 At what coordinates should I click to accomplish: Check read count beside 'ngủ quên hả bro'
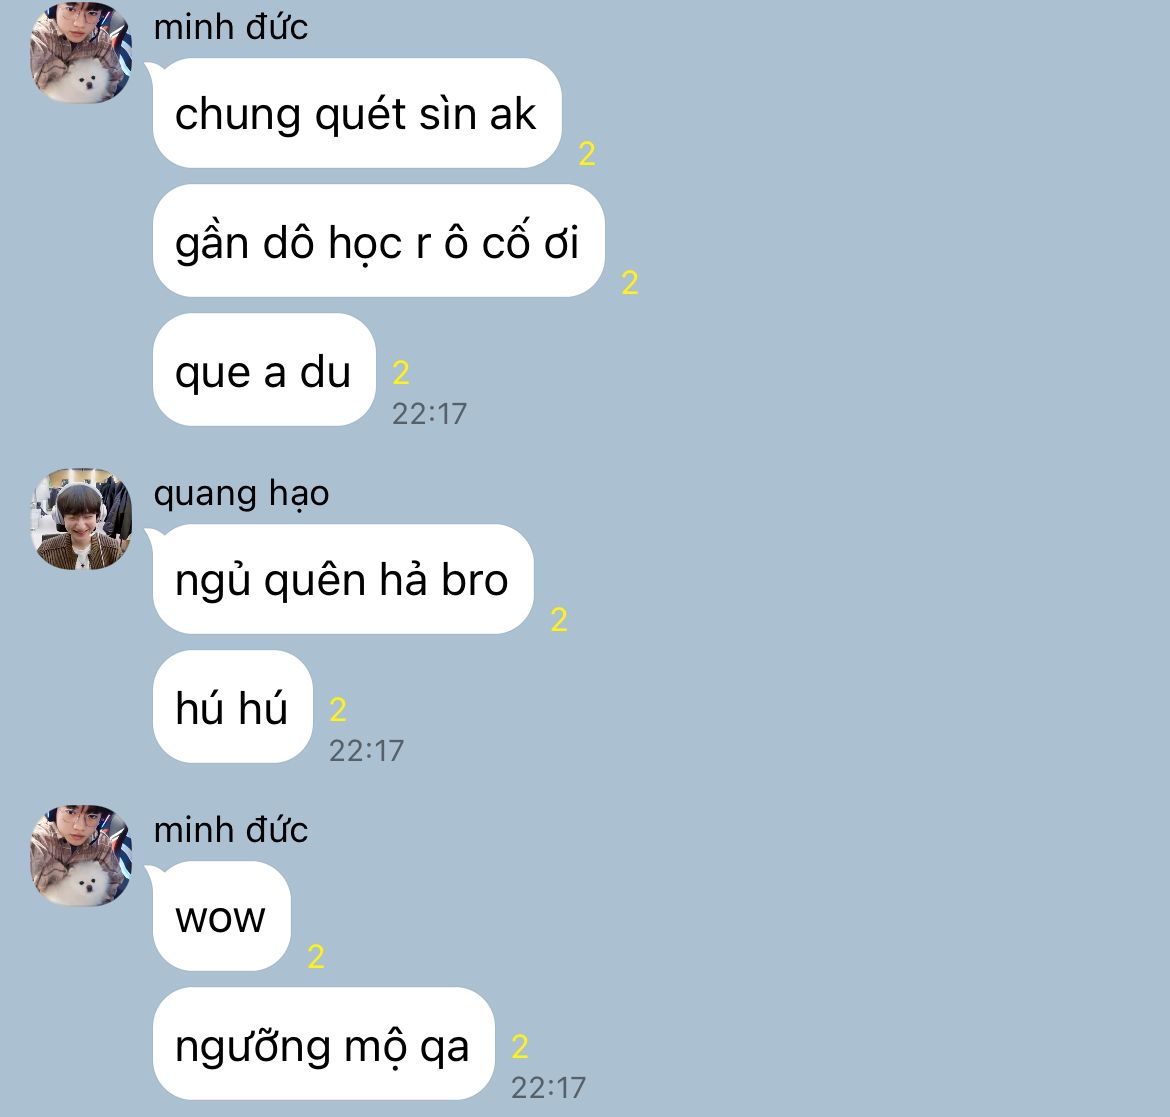559,619
